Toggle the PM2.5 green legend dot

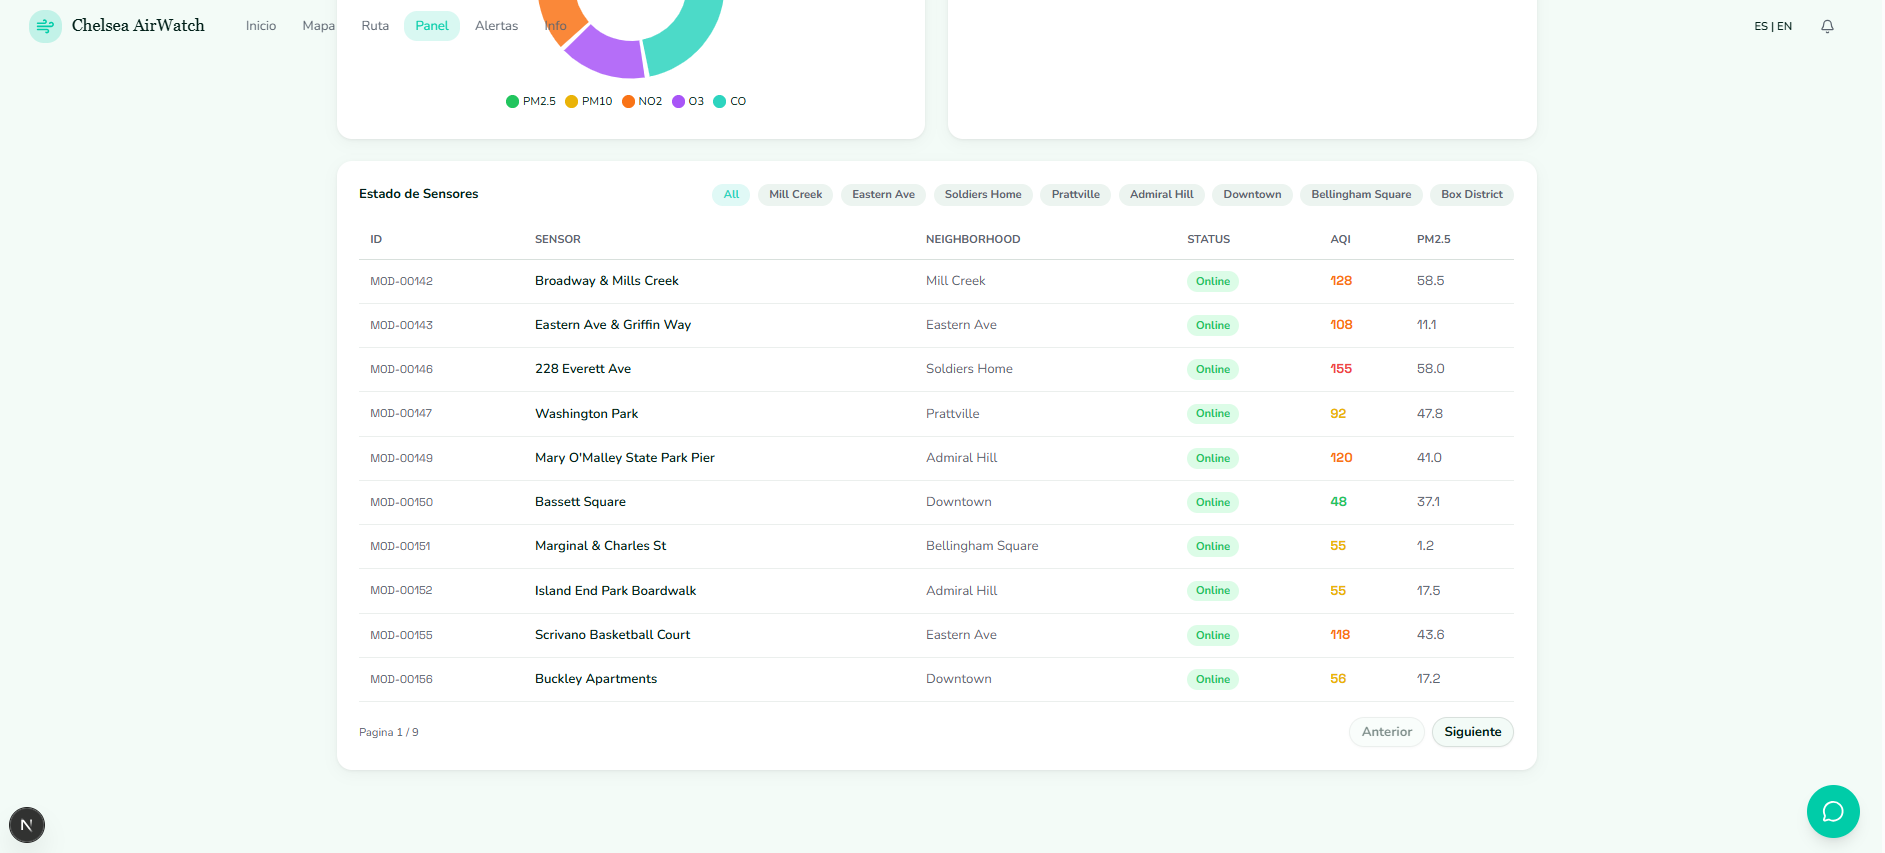[512, 101]
